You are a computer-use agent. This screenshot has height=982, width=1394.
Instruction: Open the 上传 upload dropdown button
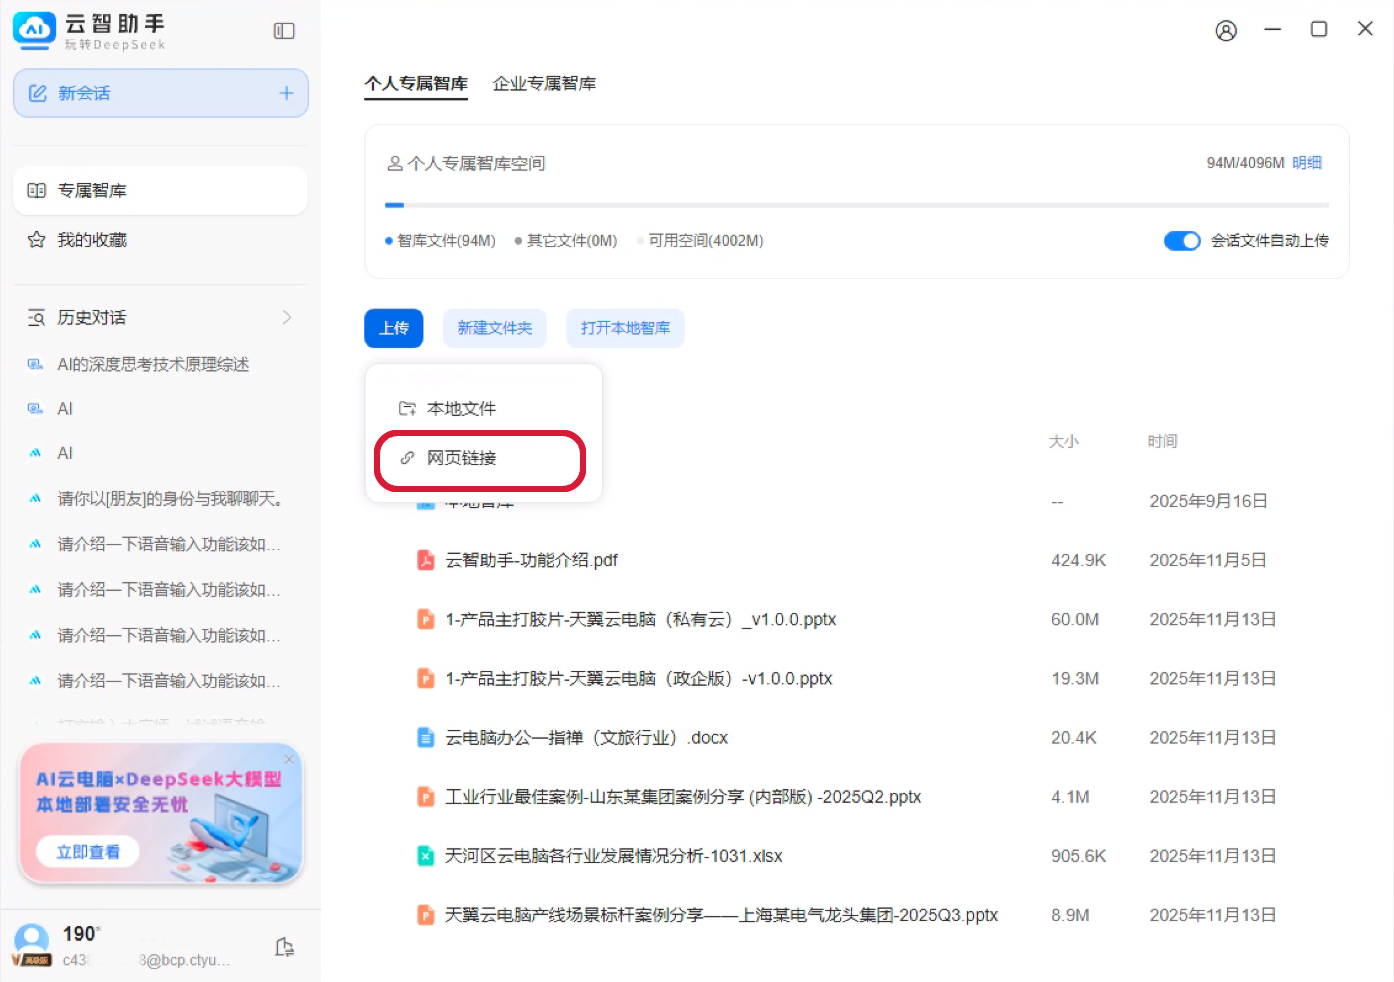(x=394, y=328)
